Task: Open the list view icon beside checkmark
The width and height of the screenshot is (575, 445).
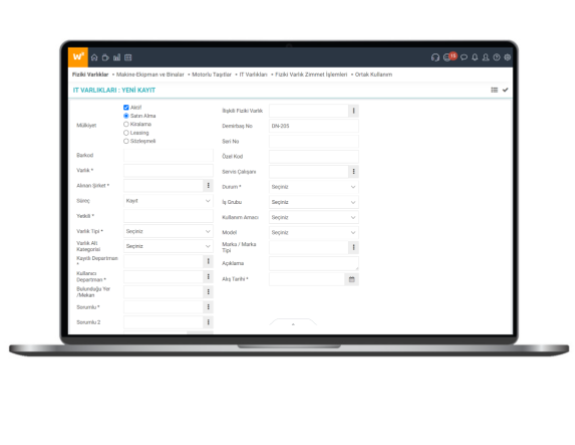Action: coord(494,90)
